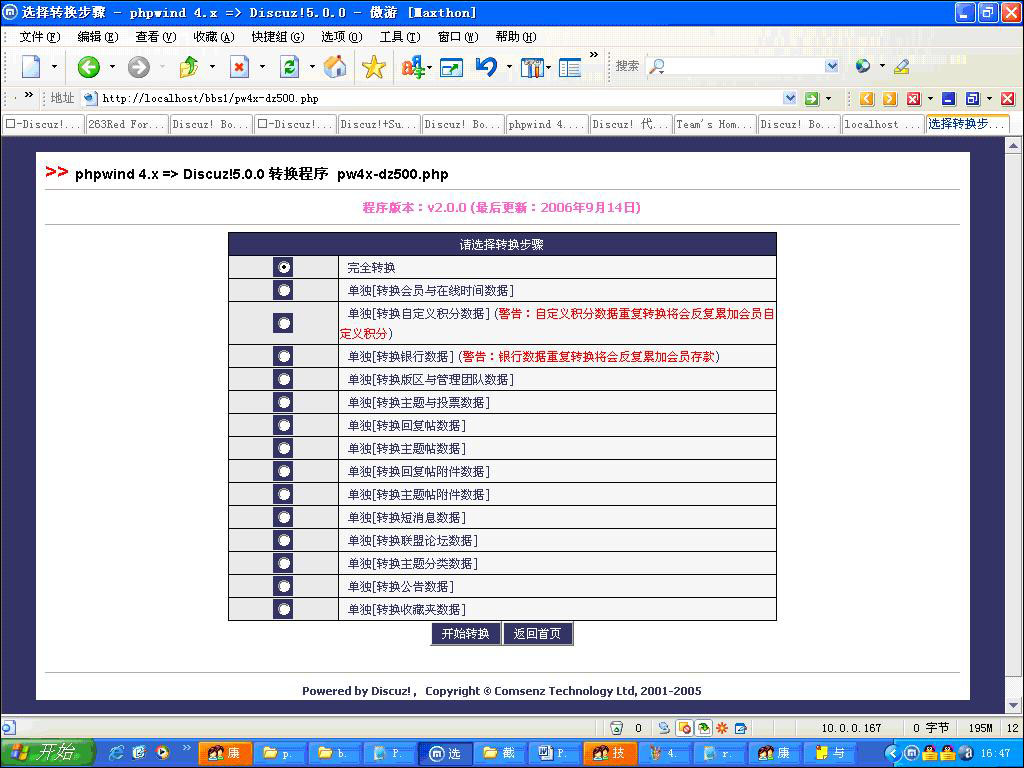Open the search box dropdown

(831, 66)
